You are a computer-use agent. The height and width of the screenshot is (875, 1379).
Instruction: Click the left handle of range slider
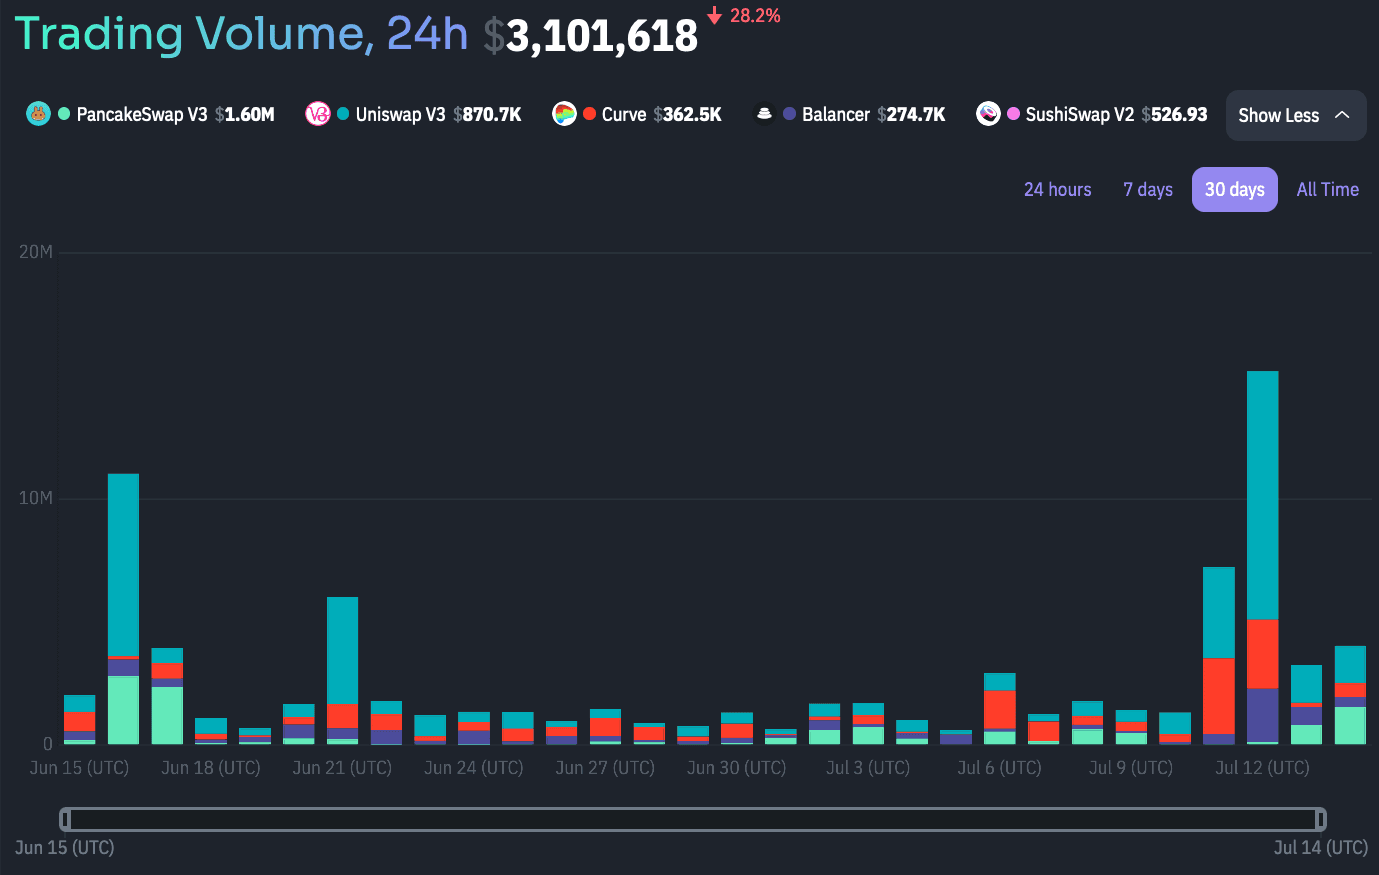65,820
